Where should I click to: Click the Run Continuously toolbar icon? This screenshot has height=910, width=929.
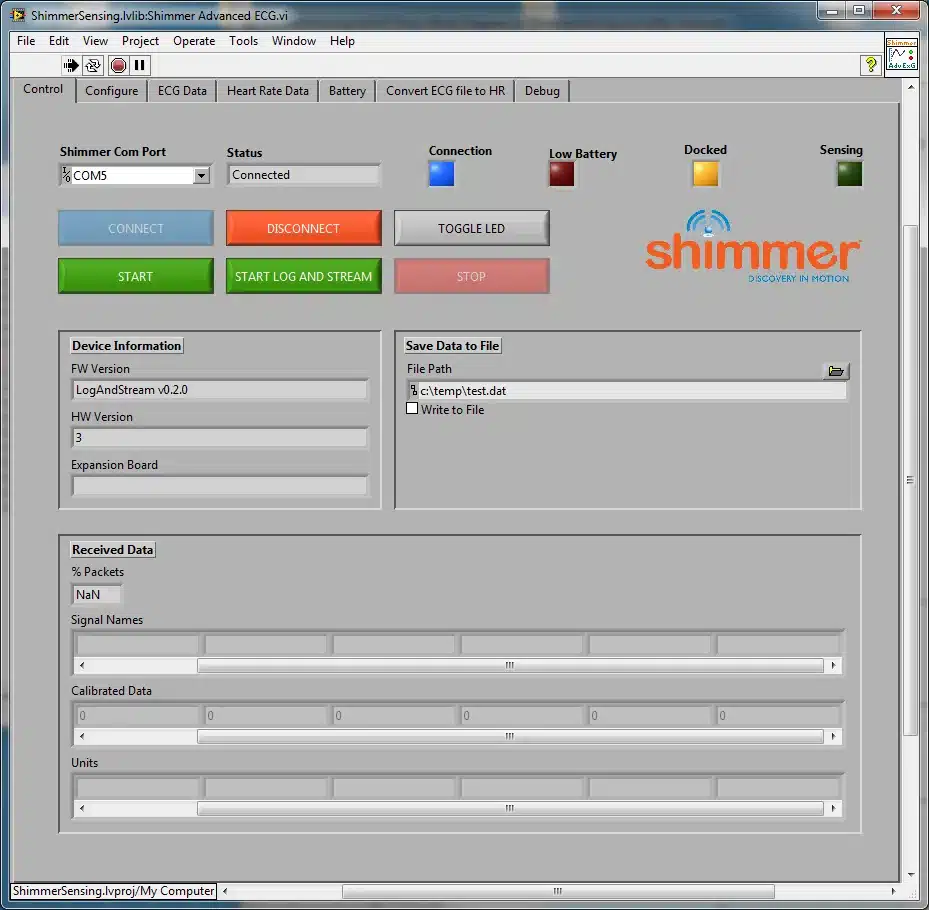(93, 65)
